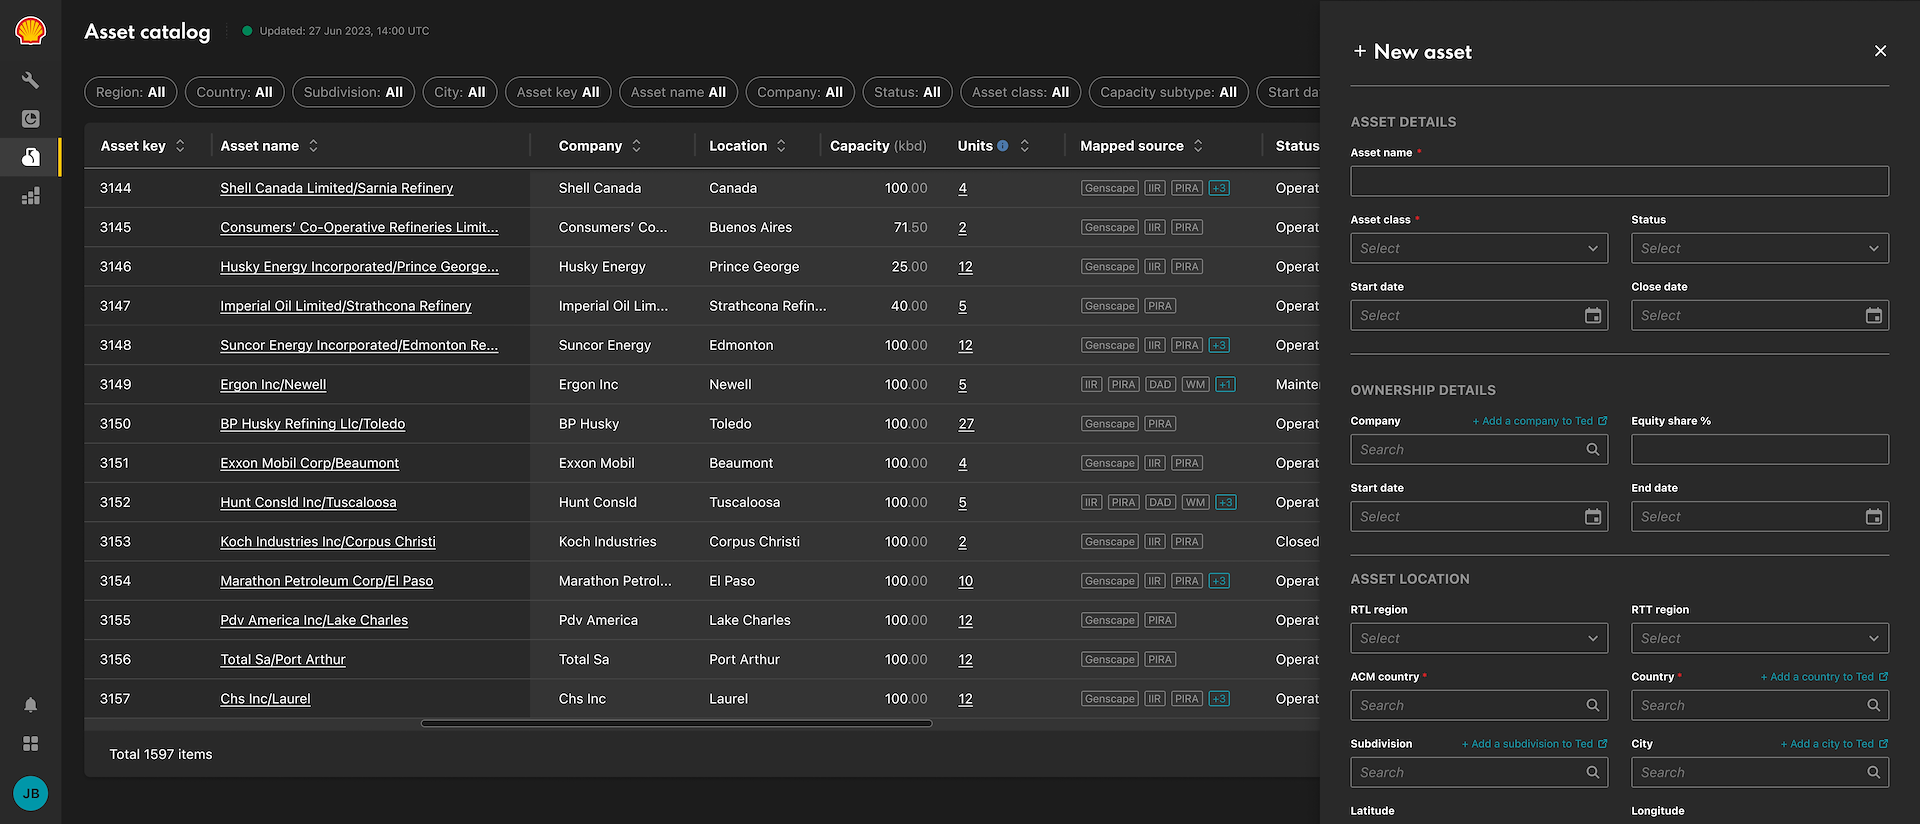Screen dimensions: 1920x824
Task: Click the Equity share % input
Action: coord(1760,450)
